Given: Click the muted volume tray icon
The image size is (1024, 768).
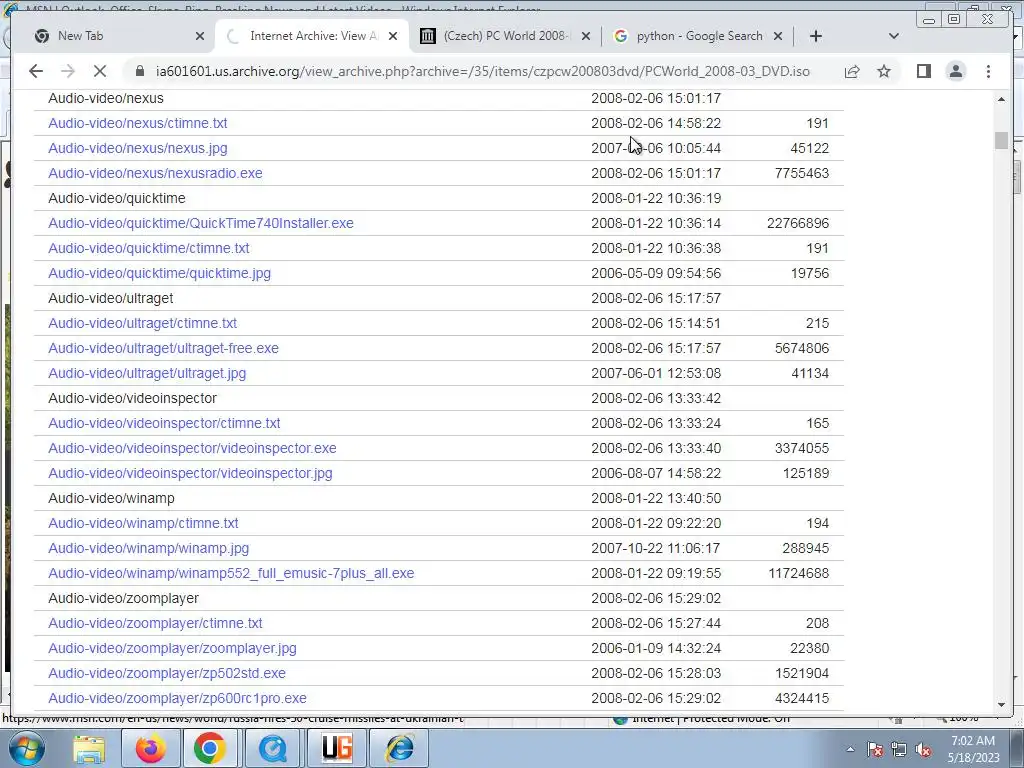Looking at the screenshot, I should (x=923, y=750).
